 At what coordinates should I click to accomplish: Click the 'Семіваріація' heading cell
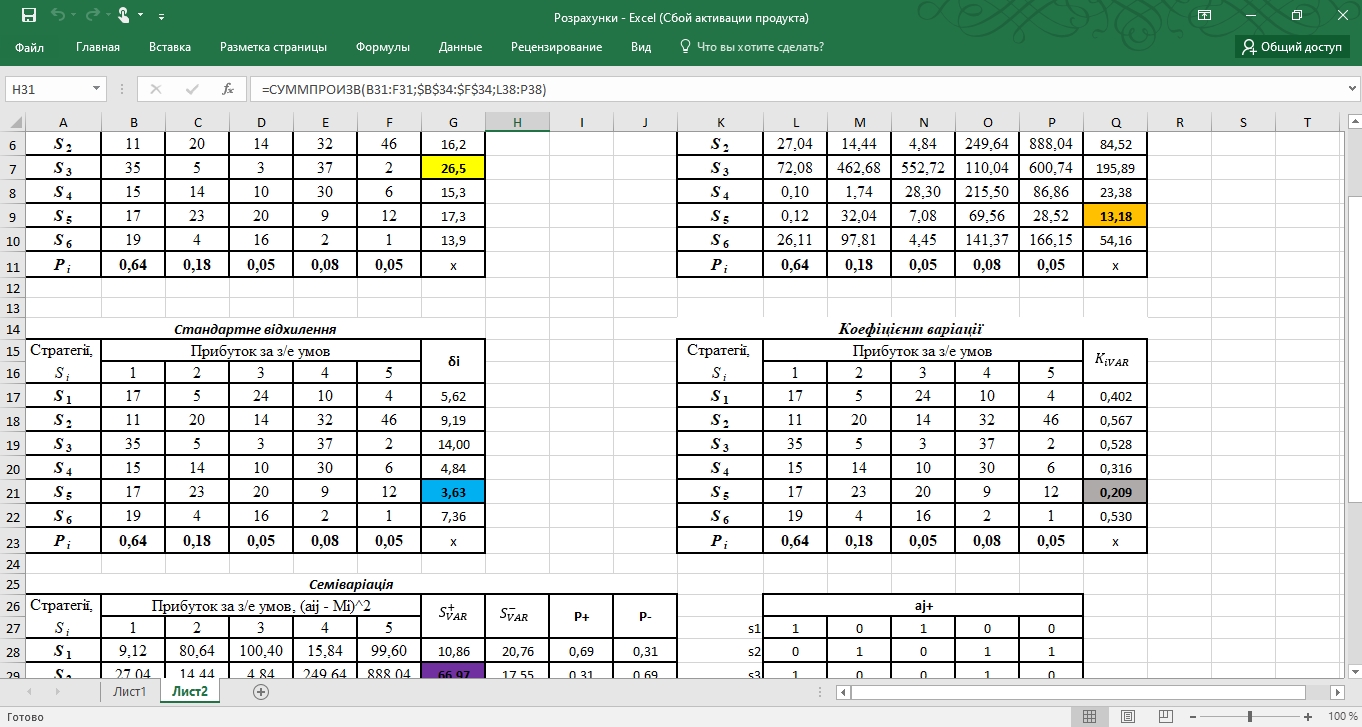[351, 583]
